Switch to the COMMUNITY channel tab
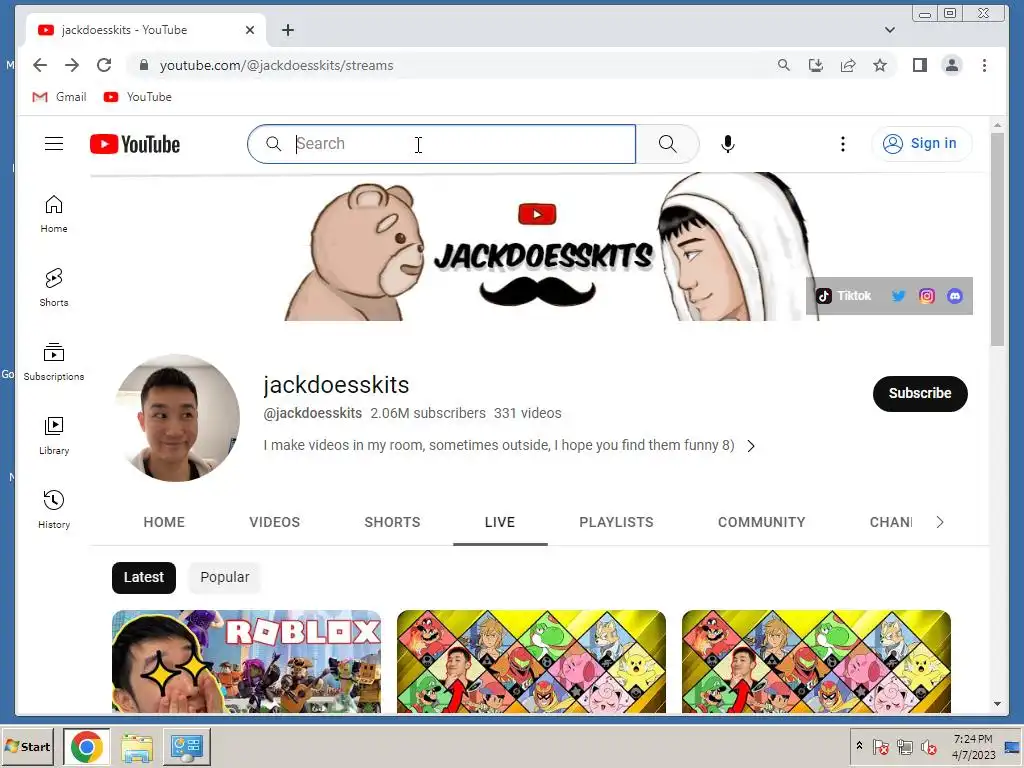The height and width of the screenshot is (768, 1024). (761, 522)
